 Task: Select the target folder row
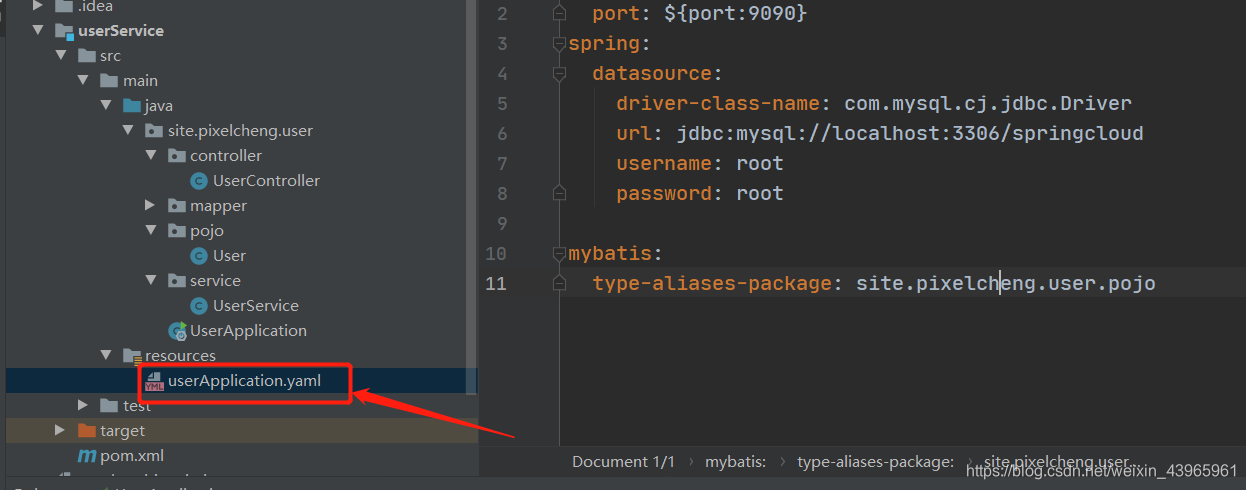click(x=241, y=430)
